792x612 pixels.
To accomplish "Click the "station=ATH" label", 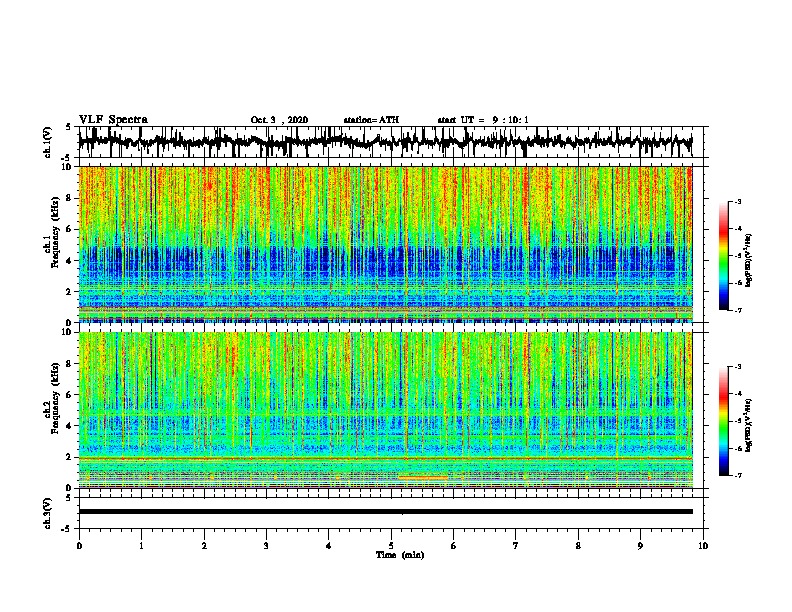I will [x=371, y=120].
